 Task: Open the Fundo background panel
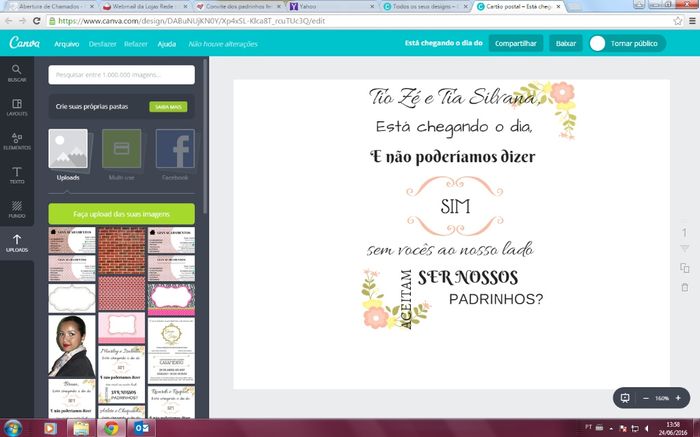point(17,209)
